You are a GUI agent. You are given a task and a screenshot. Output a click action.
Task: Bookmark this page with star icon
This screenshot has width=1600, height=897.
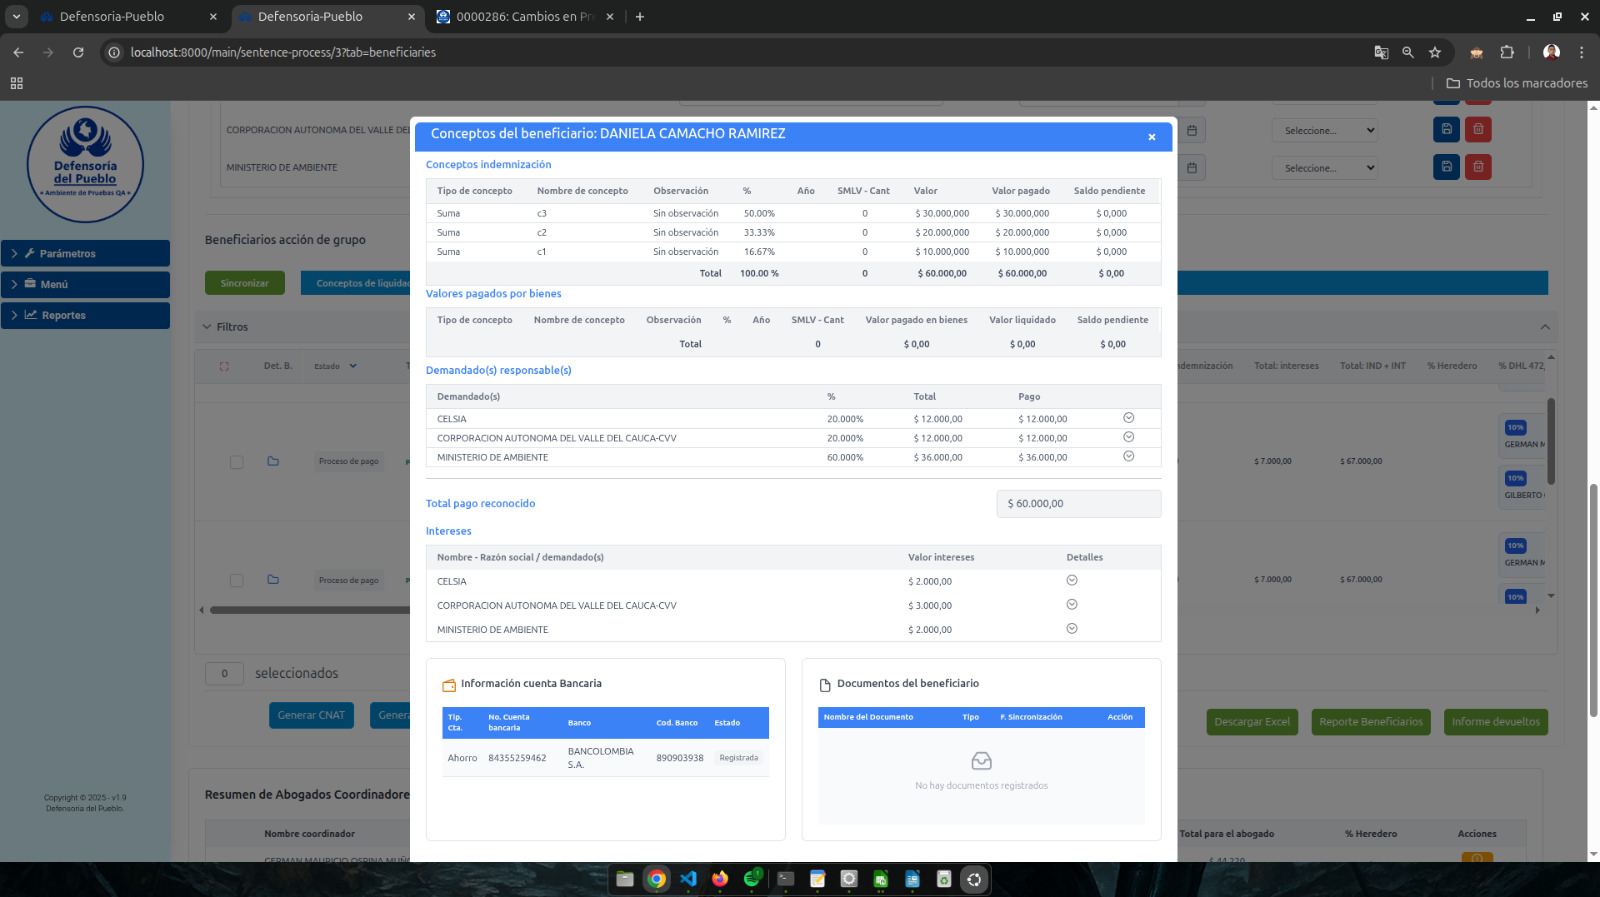point(1435,52)
